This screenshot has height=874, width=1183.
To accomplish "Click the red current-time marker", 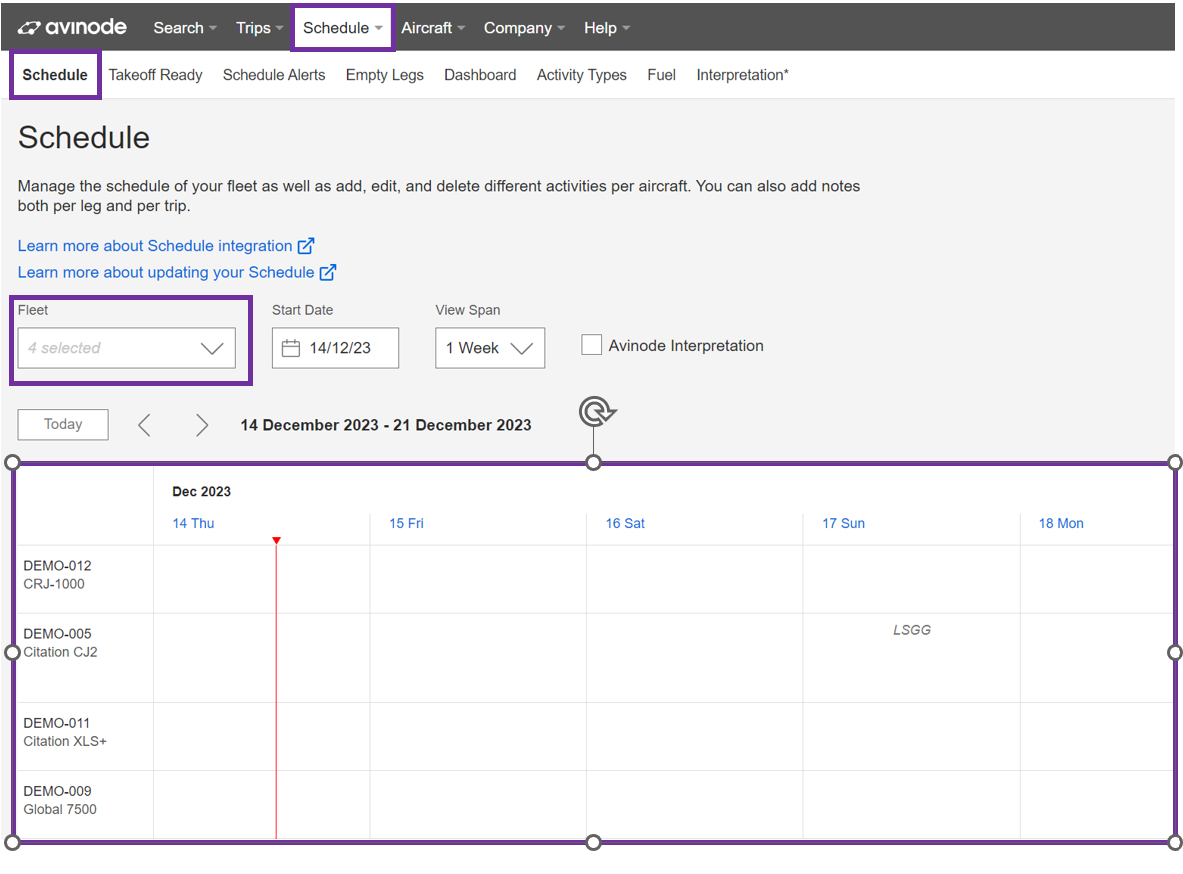I will point(277,540).
